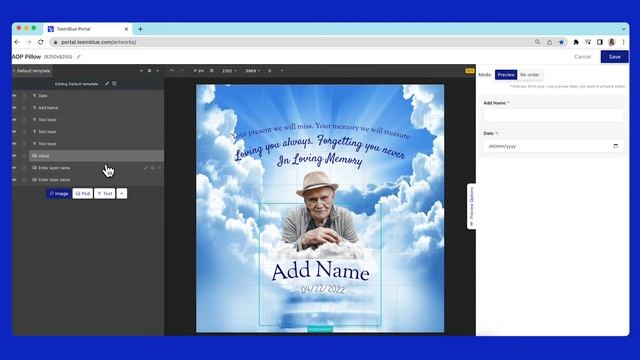
Task: Open Chrome's three-dot menu
Action: tap(623, 42)
